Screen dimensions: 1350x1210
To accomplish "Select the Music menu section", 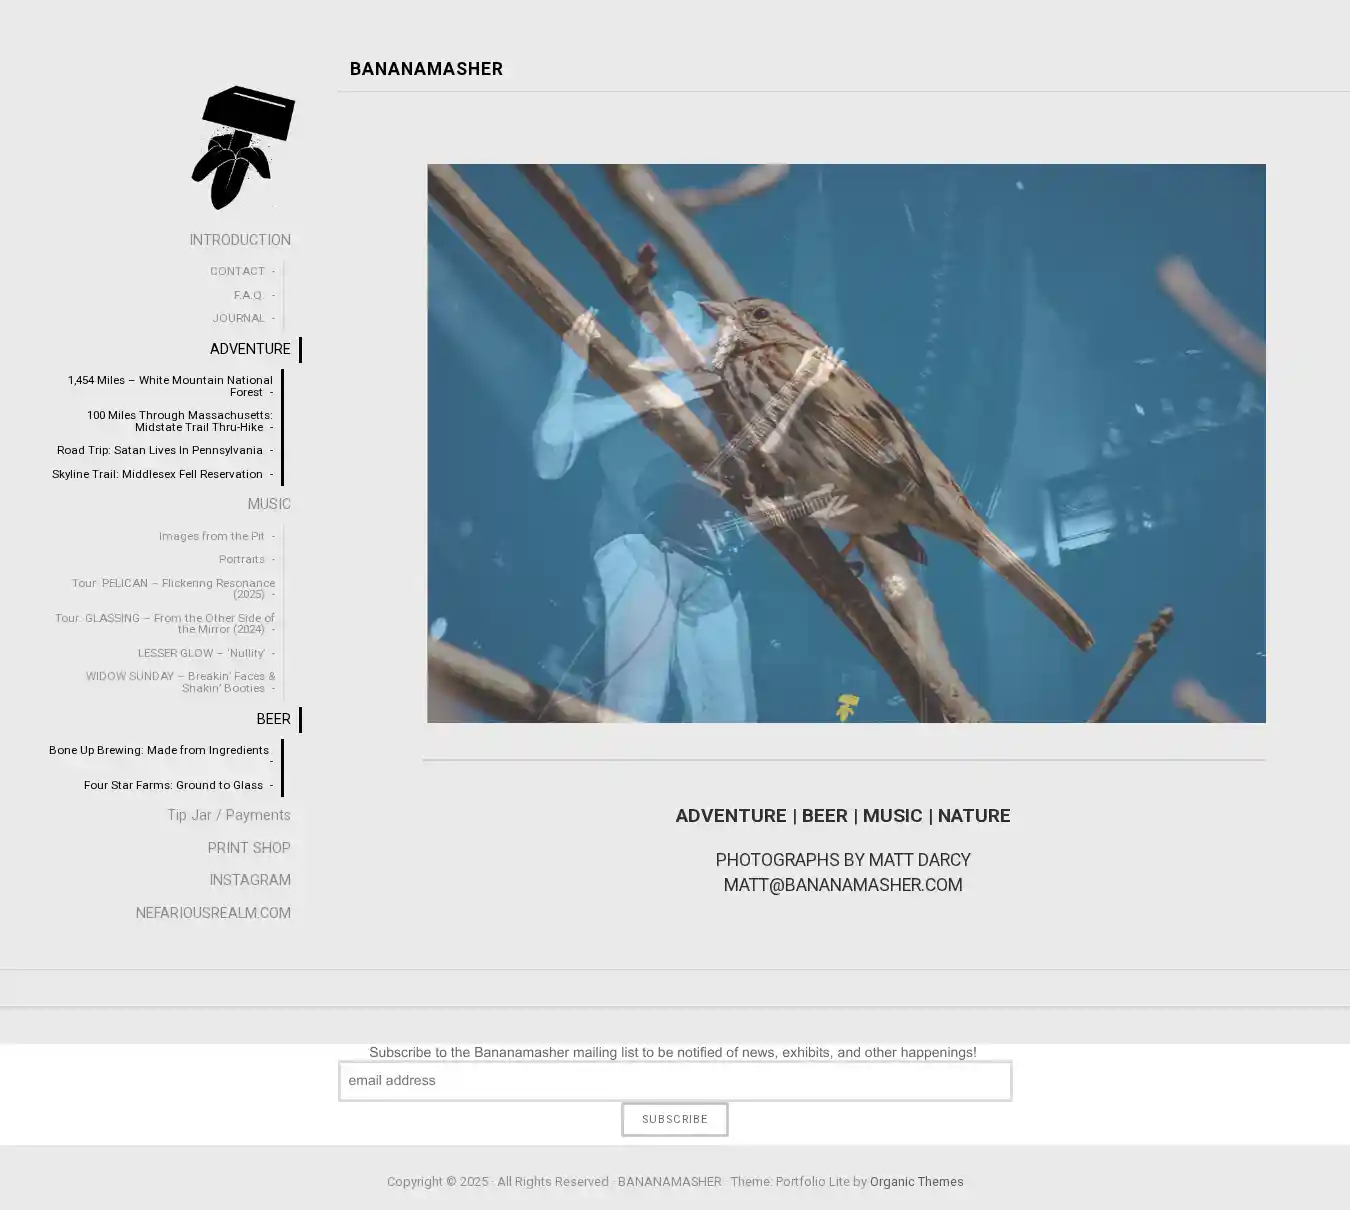I will click(x=269, y=504).
